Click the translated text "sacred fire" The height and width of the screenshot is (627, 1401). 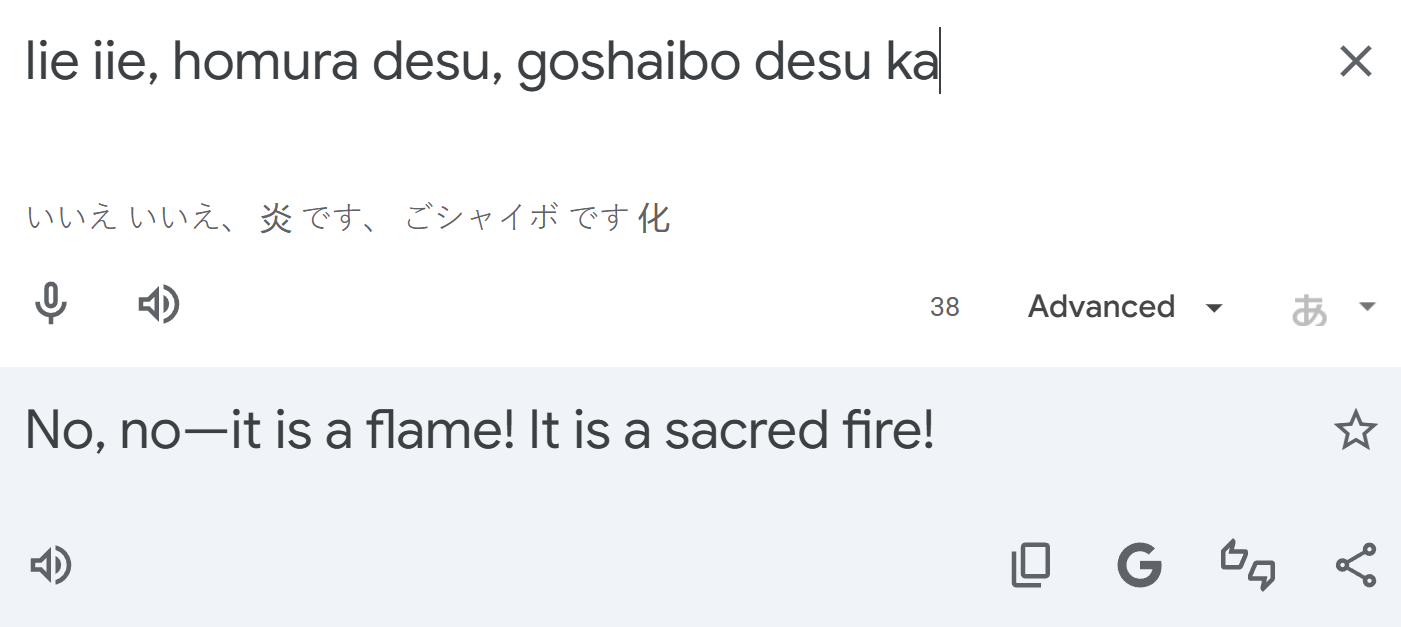tap(797, 430)
